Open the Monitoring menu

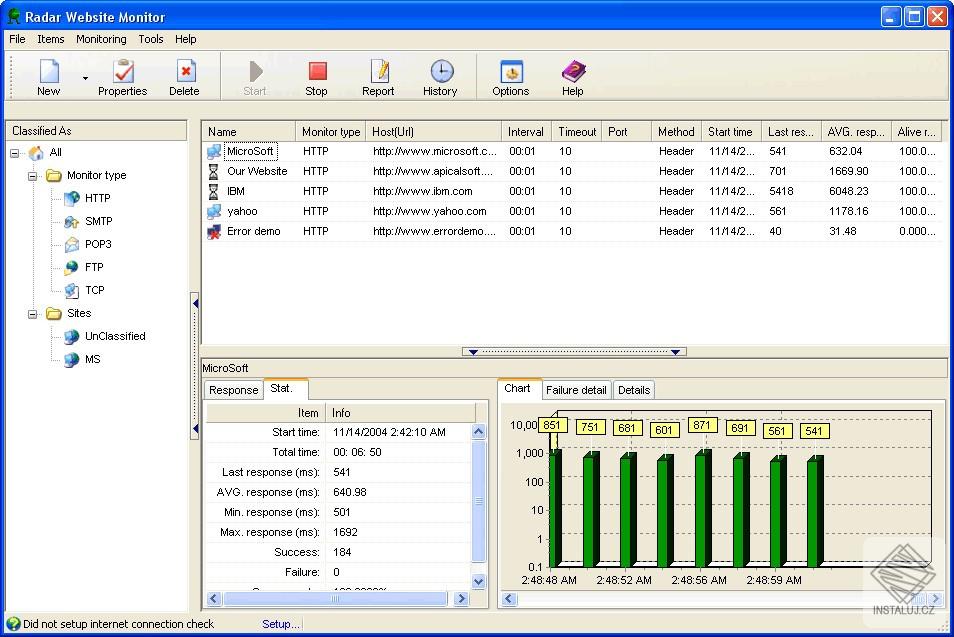[101, 39]
